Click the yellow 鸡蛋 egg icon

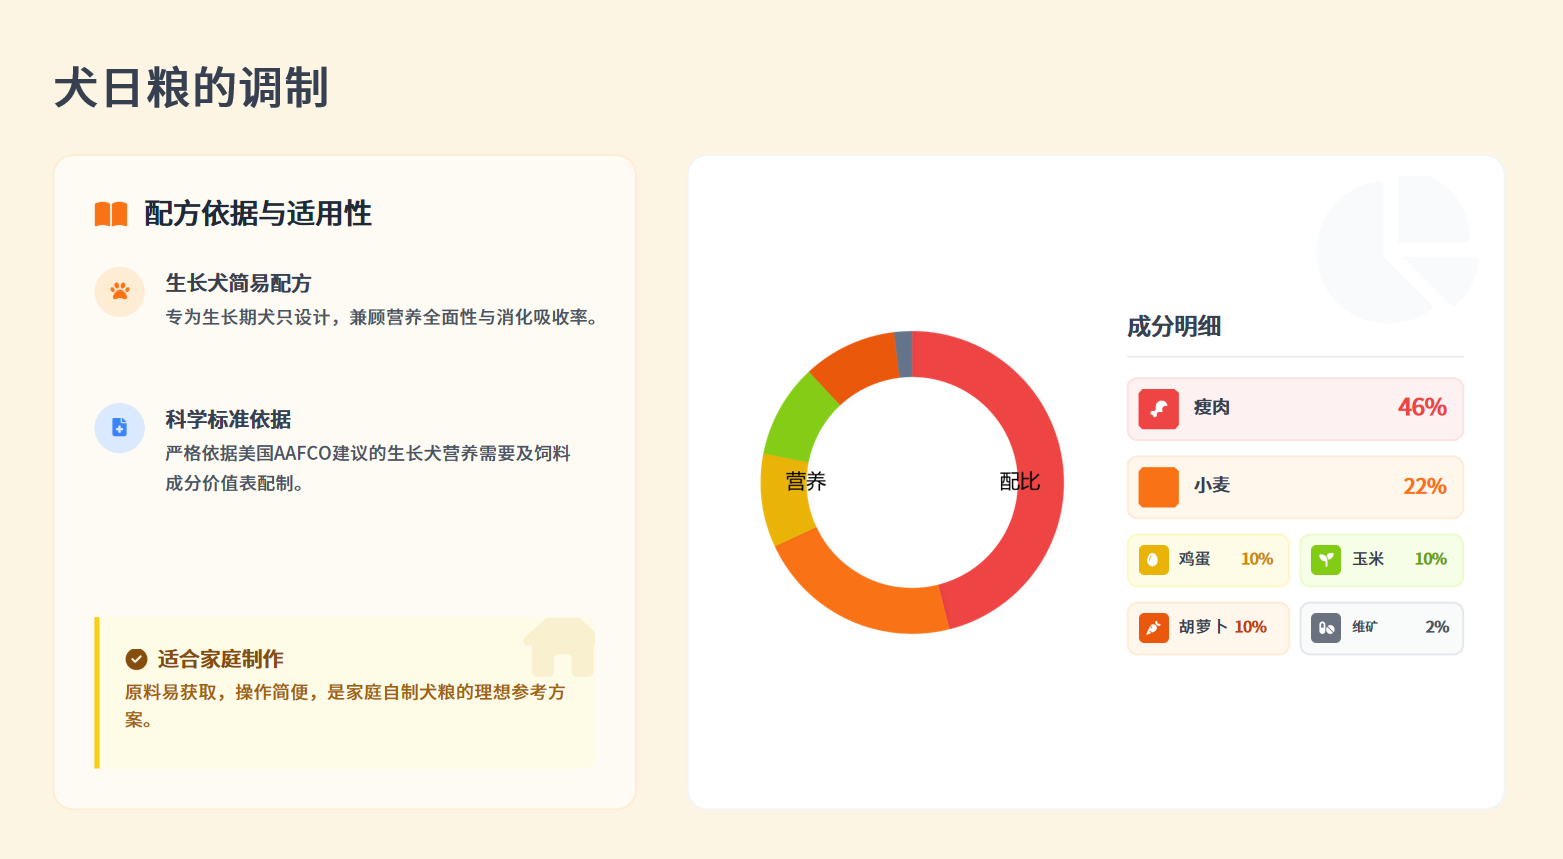point(1153,560)
